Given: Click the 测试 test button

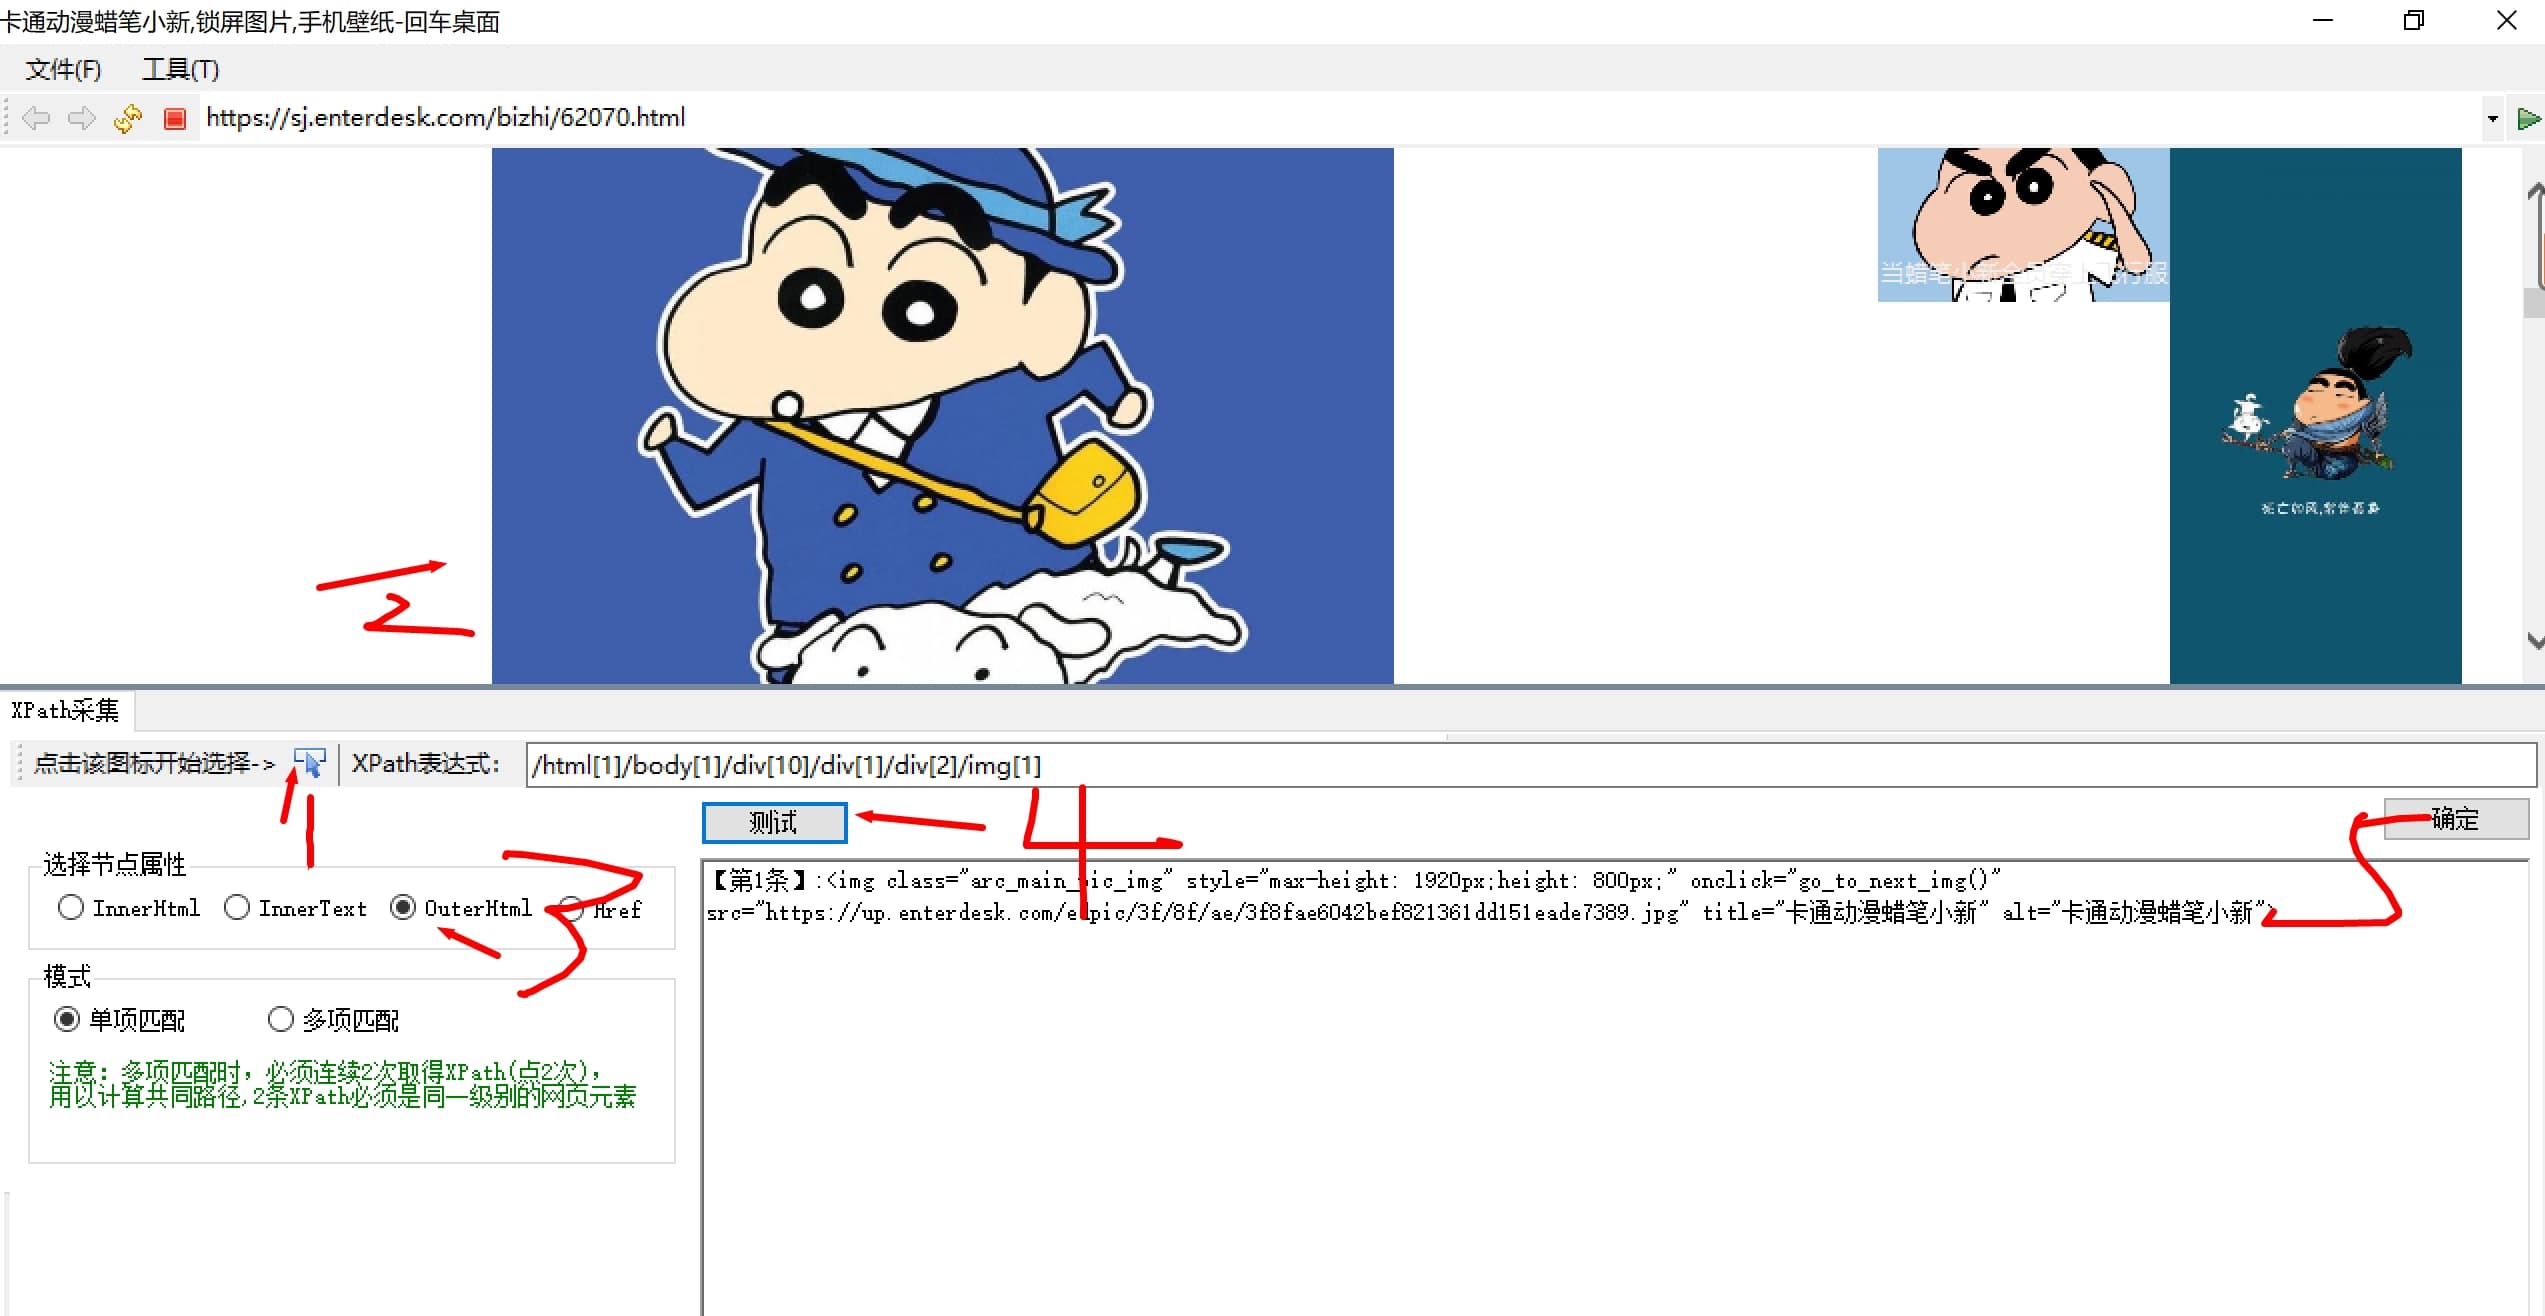Looking at the screenshot, I should coord(774,823).
